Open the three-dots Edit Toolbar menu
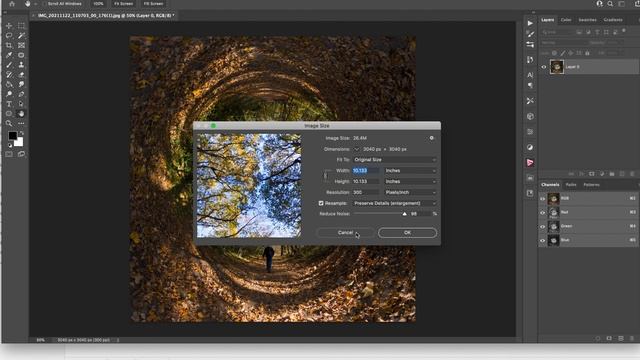Screen dimensions: 640x360 click(x=21, y=123)
